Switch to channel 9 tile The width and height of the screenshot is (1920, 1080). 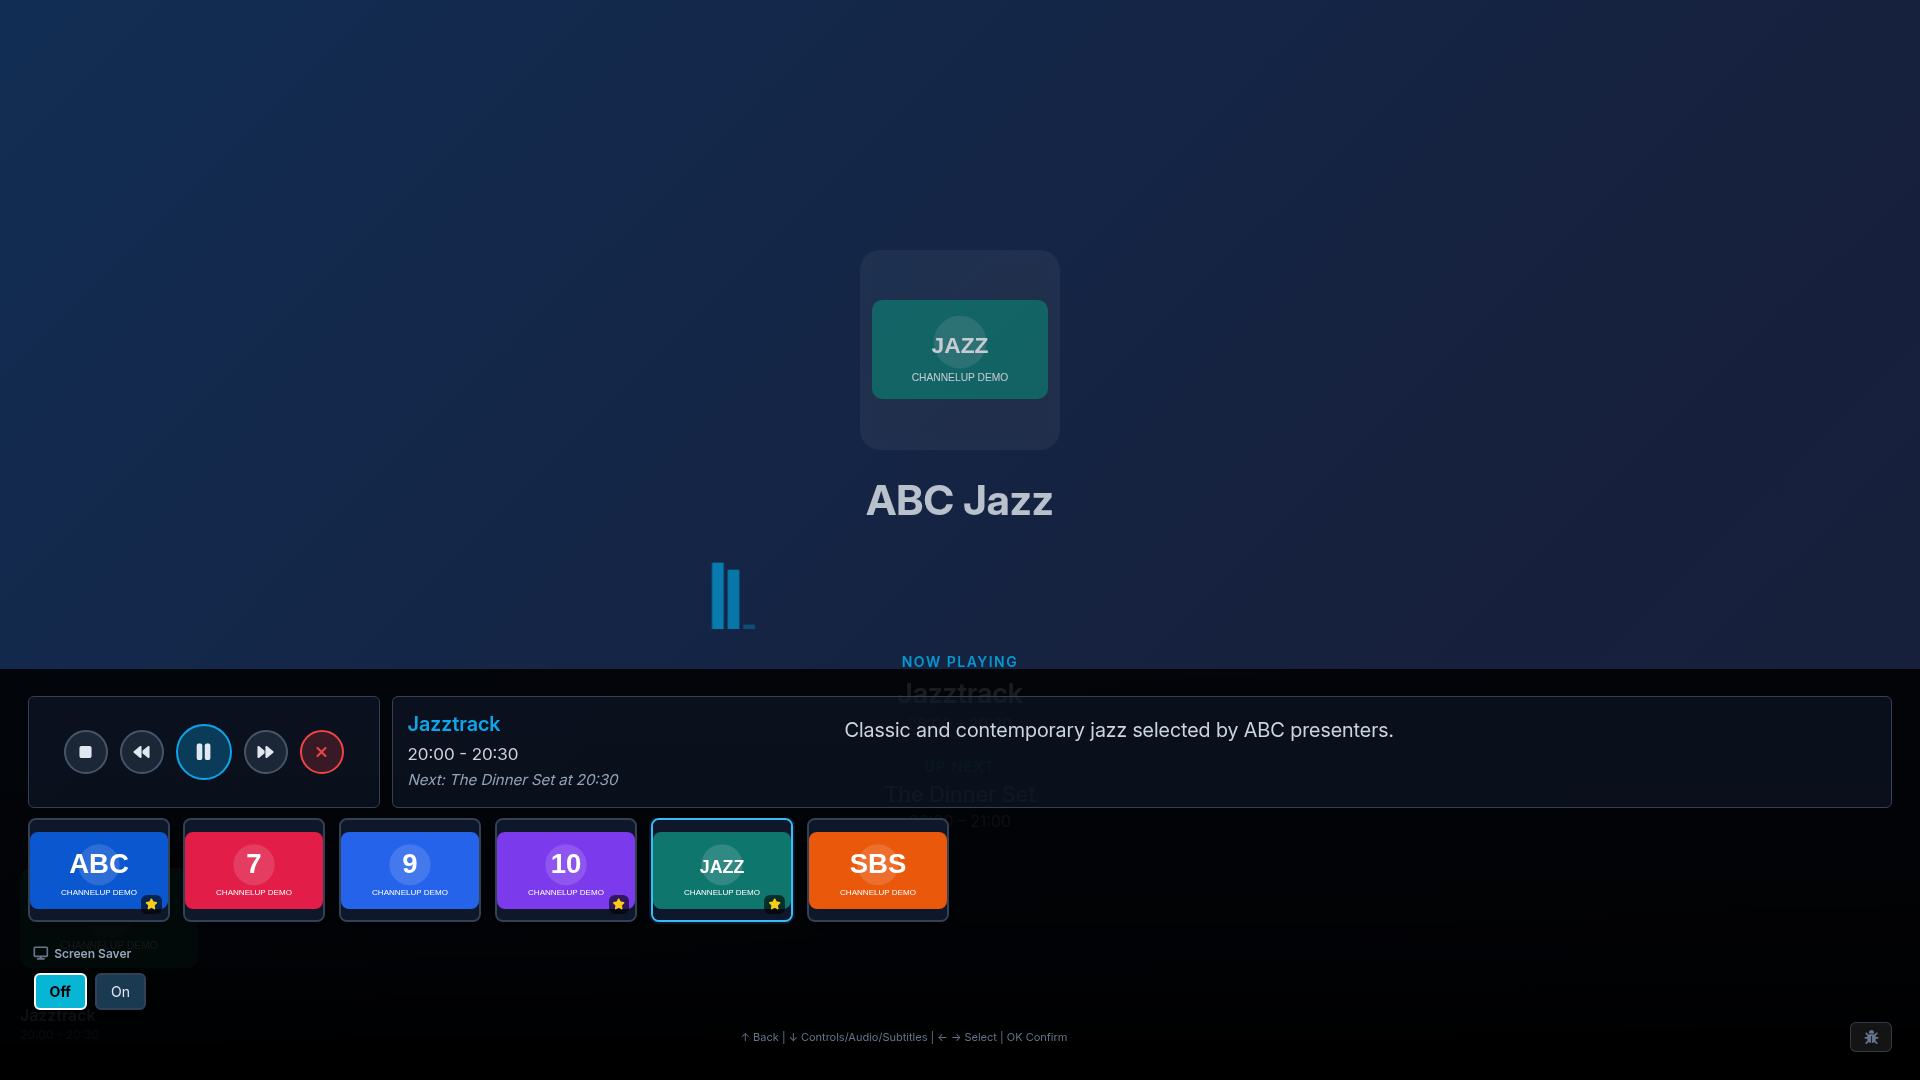410,870
